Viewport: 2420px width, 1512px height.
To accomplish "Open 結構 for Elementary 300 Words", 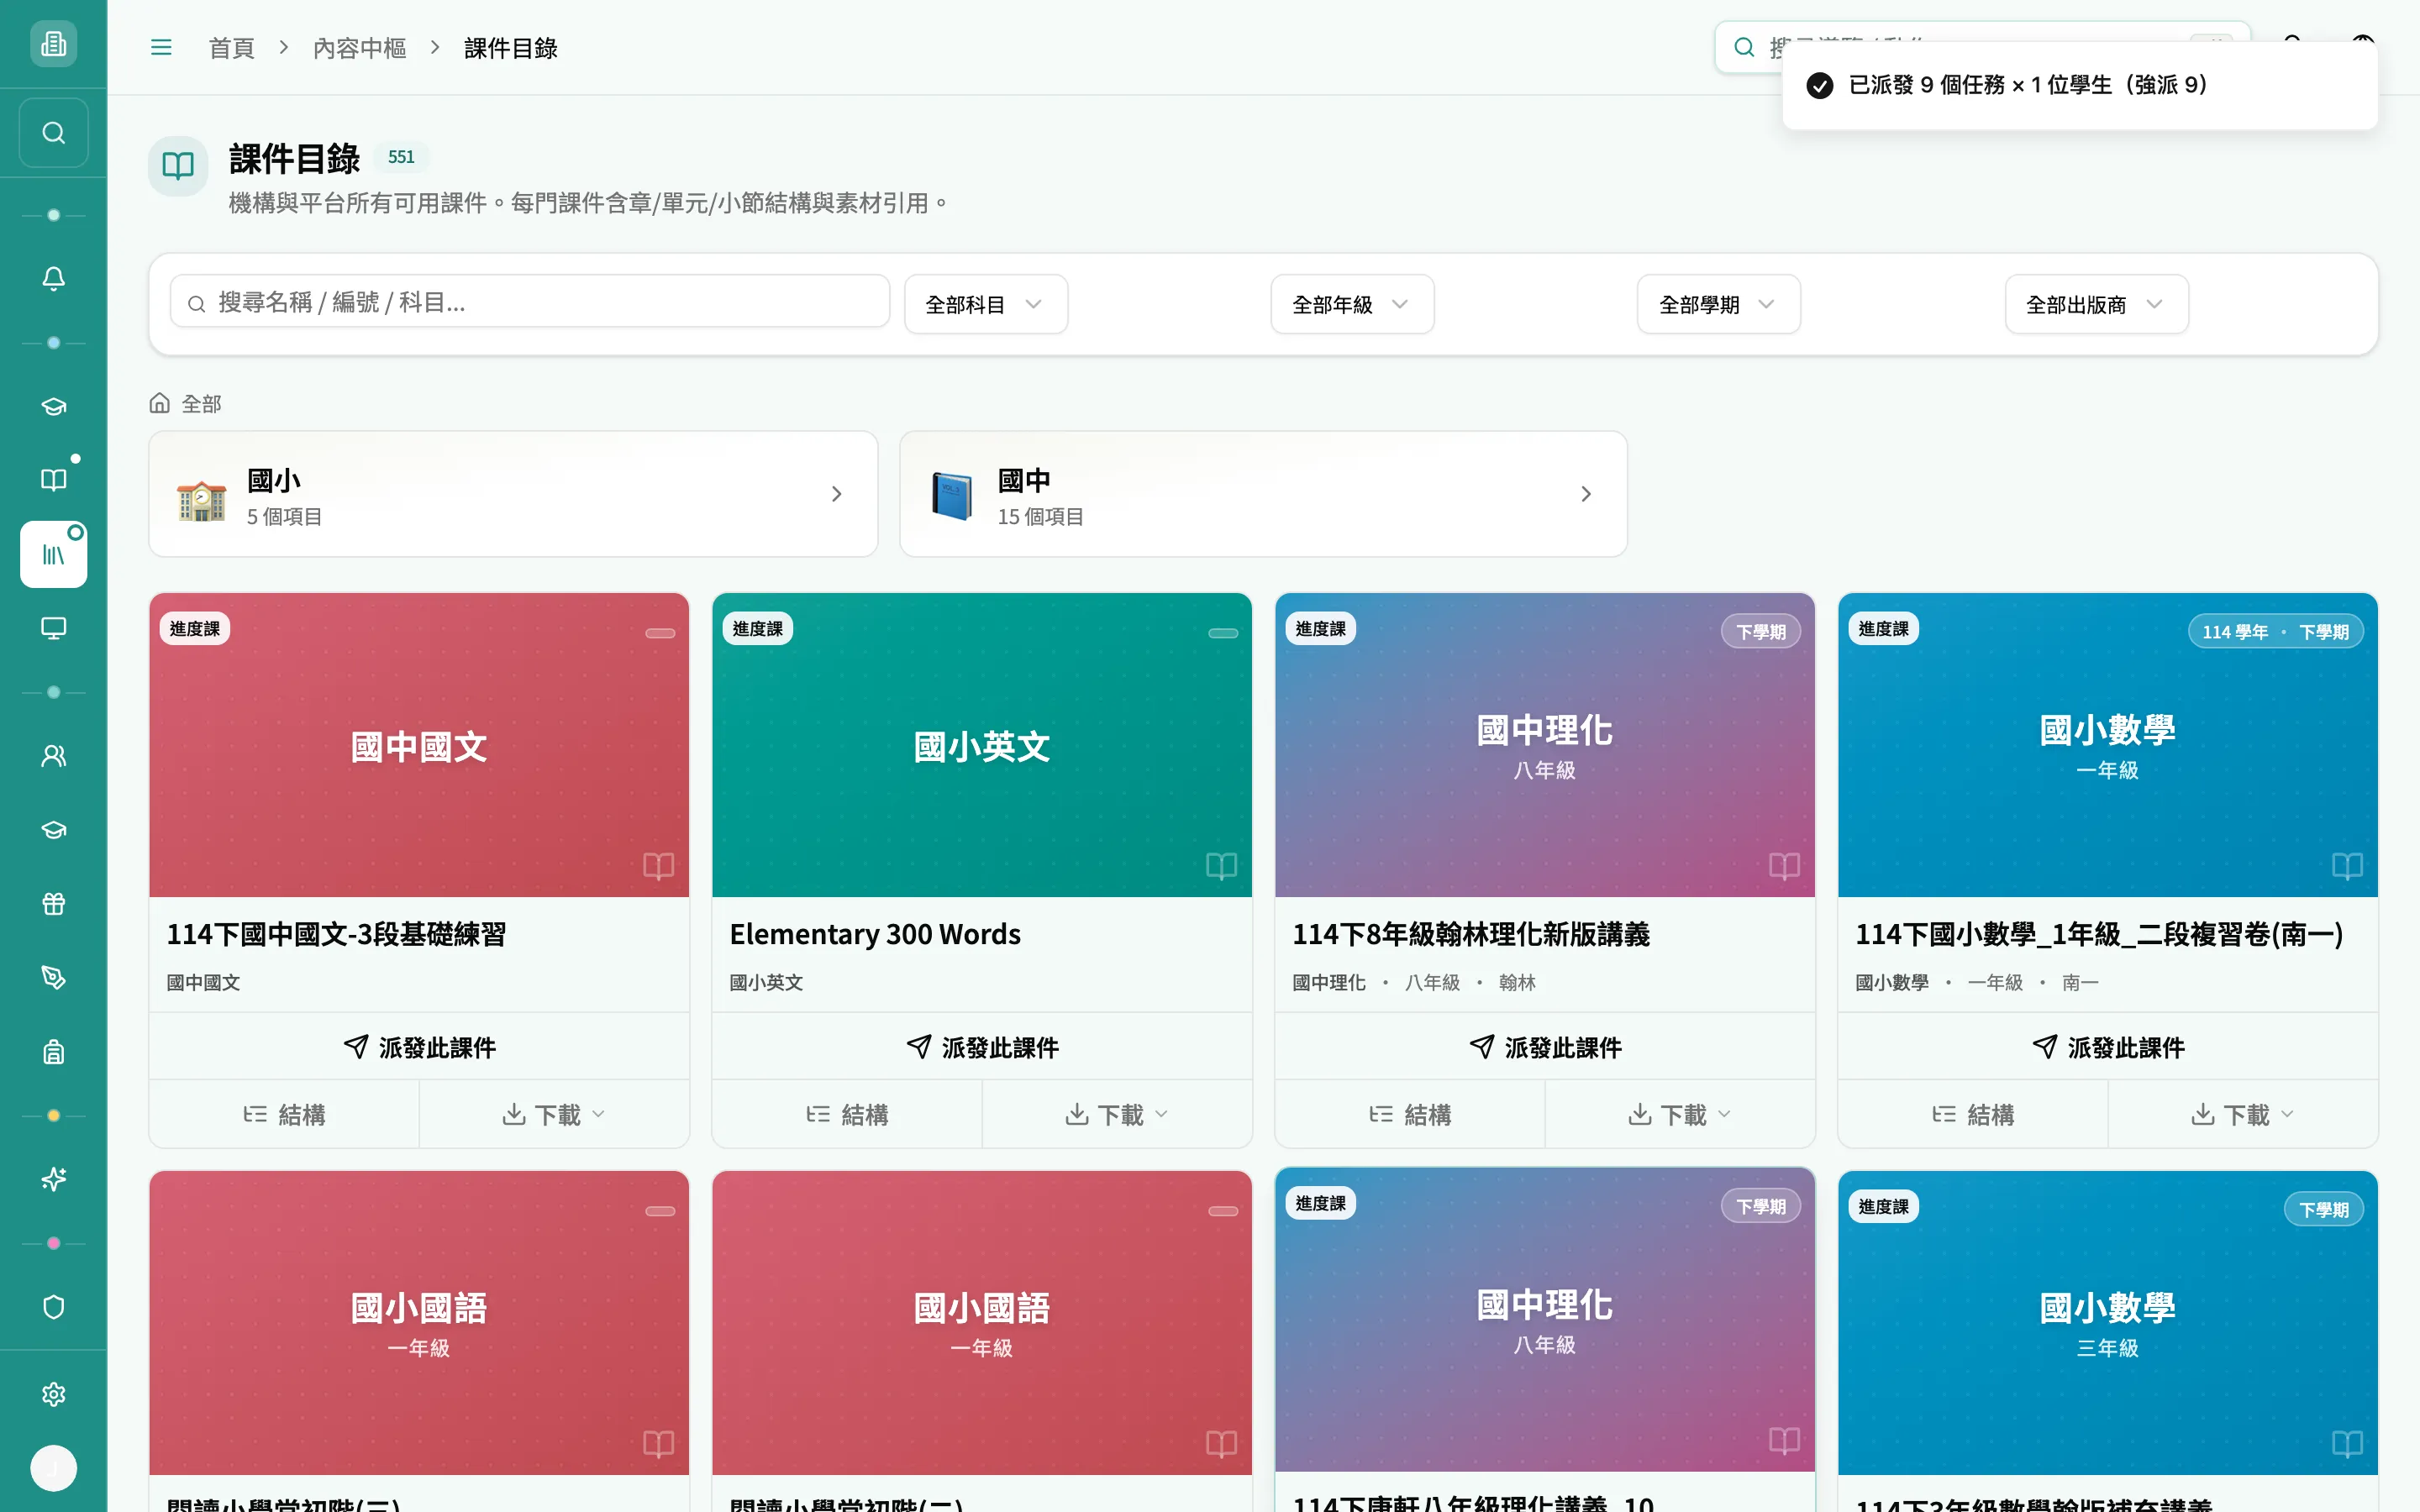I will pyautogui.click(x=847, y=1114).
